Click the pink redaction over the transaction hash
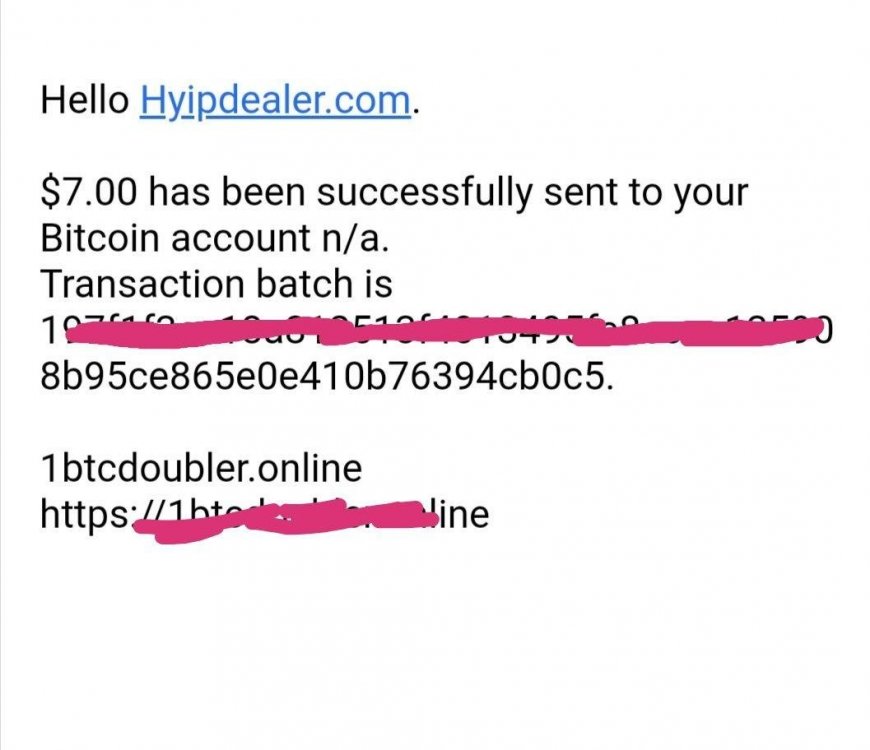Viewport: 870px width, 750px height. [445, 332]
